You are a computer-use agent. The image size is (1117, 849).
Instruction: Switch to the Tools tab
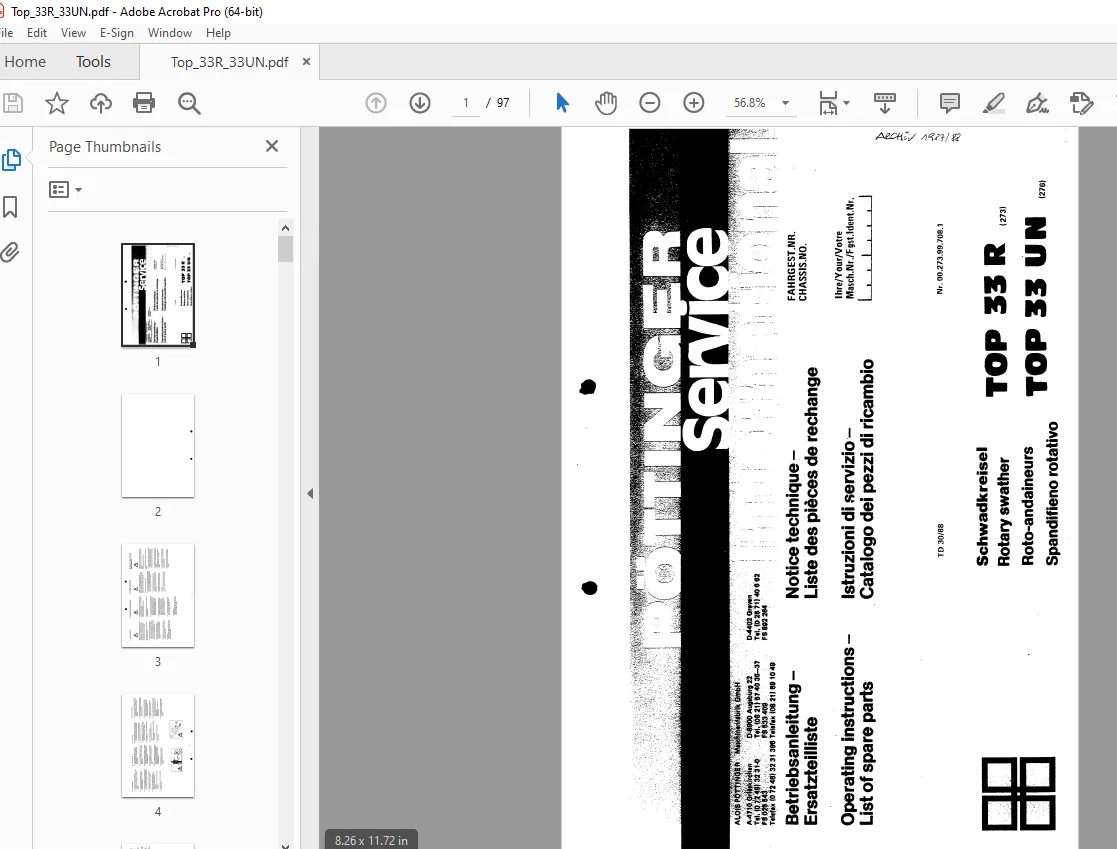pos(93,62)
